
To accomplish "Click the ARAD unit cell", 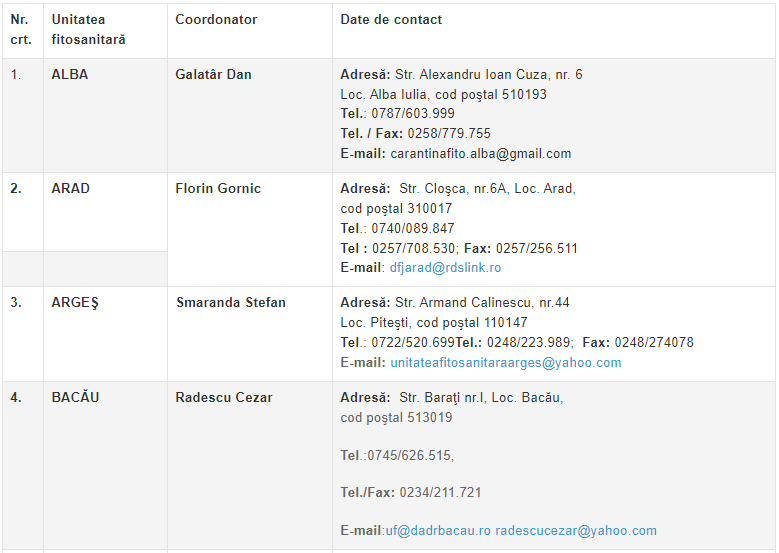I will coord(105,212).
